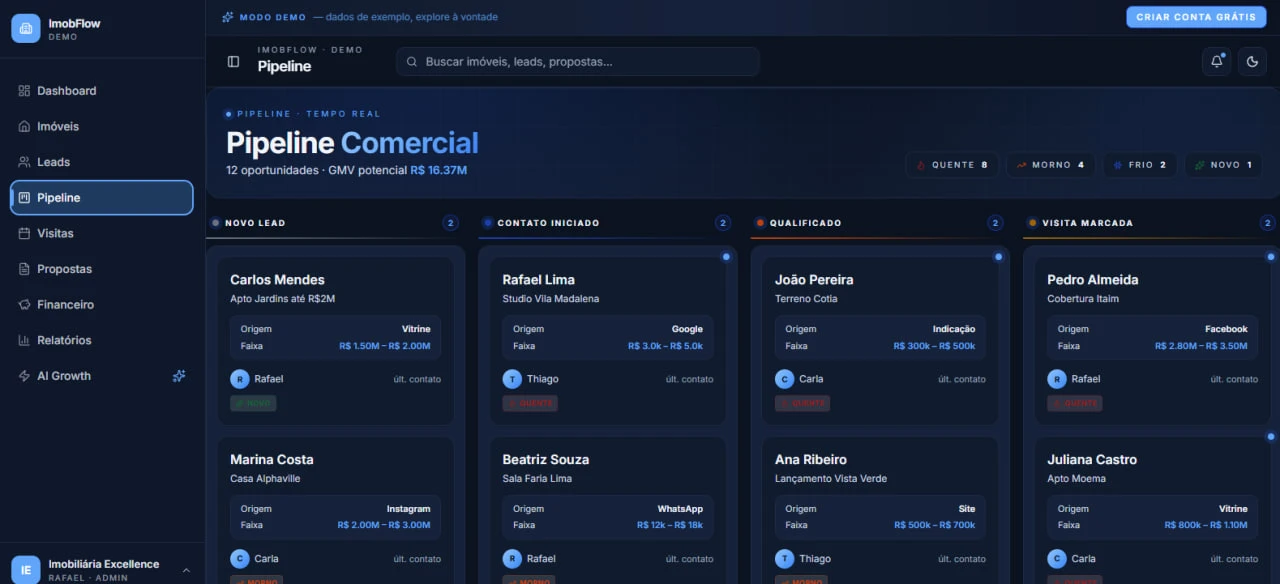Click count badge of Novo Lead column
Viewport: 1280px width, 584px height.
point(450,223)
